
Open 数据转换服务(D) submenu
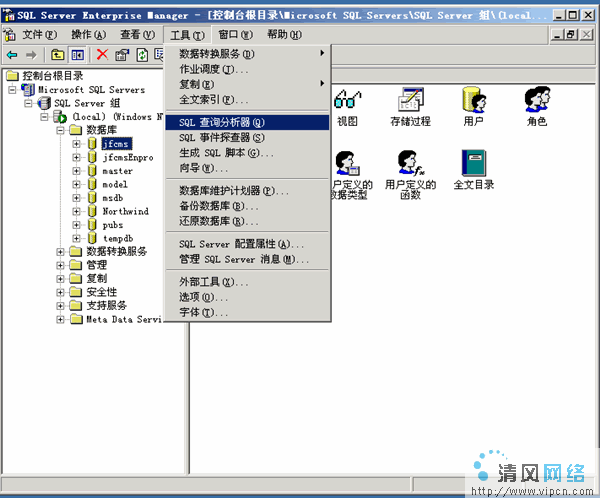click(x=247, y=54)
